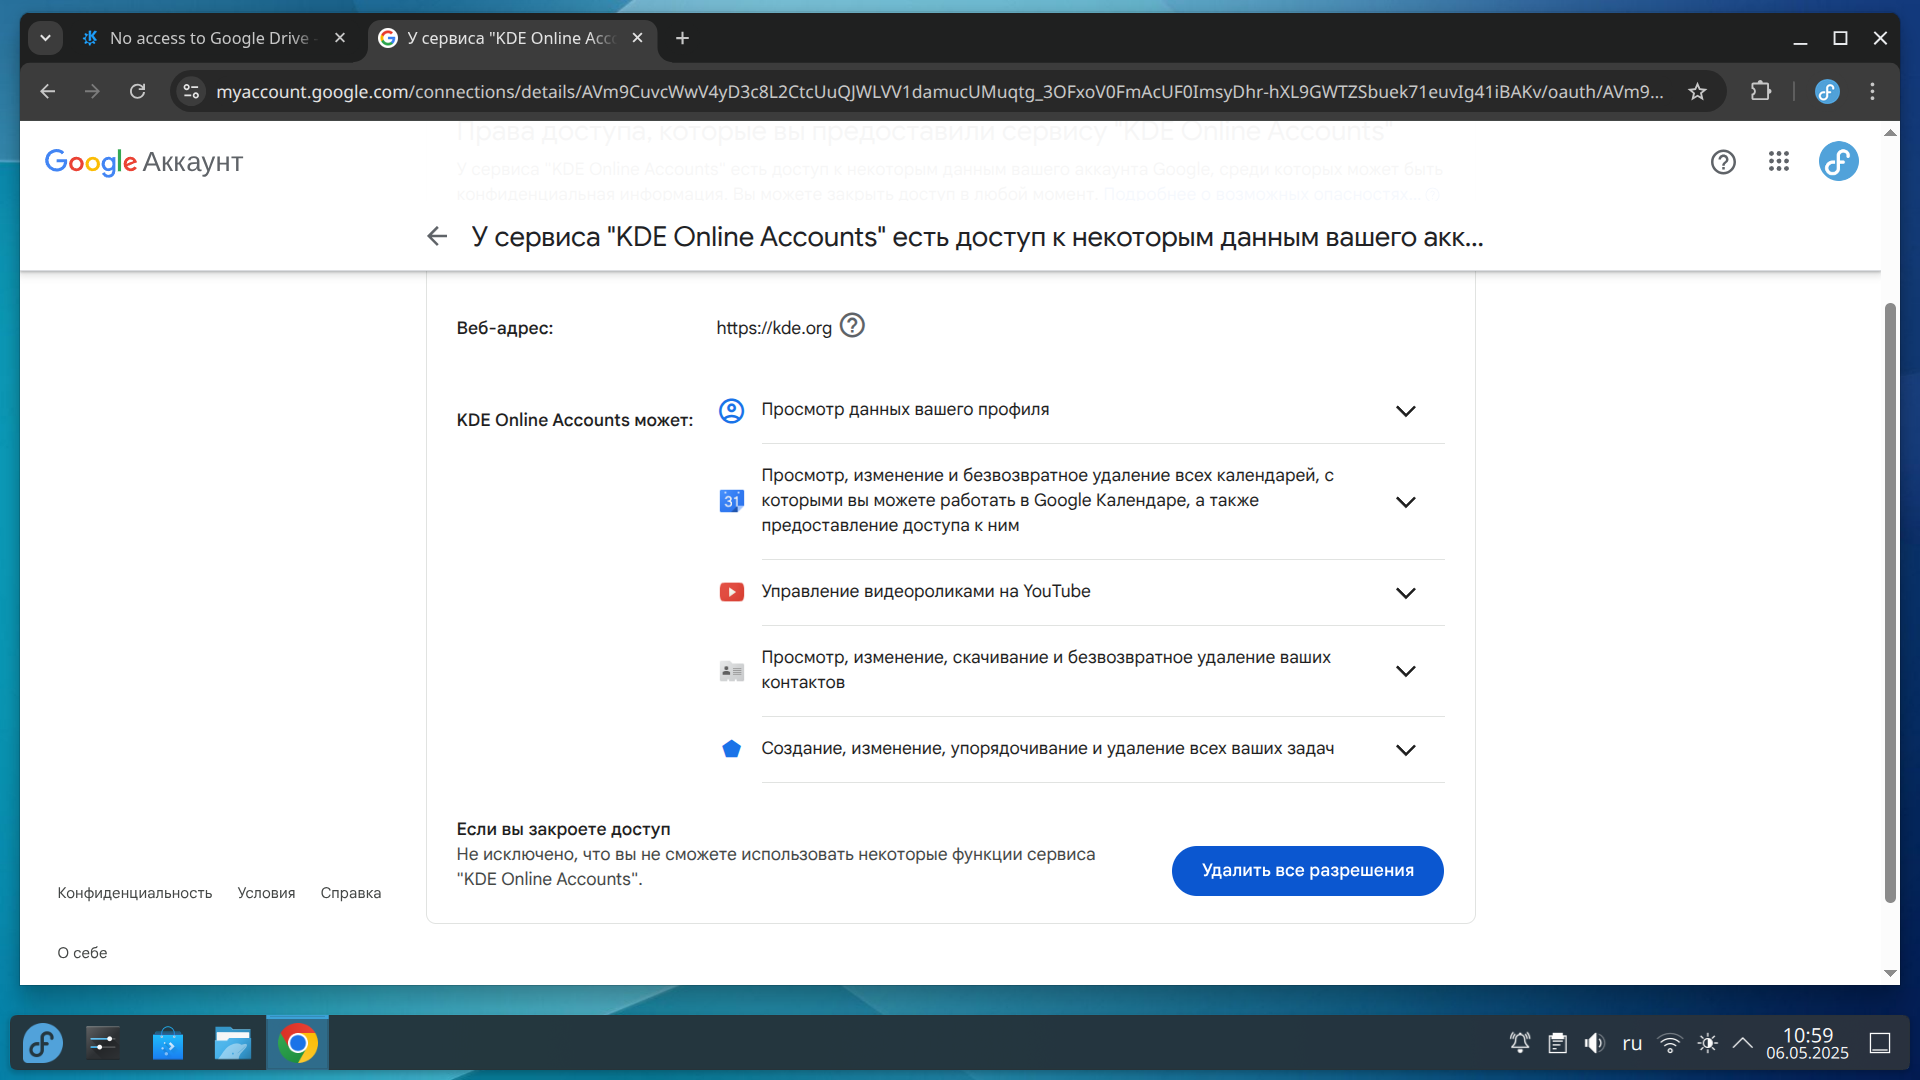This screenshot has width=1920, height=1080.
Task: Expand the profile data permission
Action: click(1406, 411)
